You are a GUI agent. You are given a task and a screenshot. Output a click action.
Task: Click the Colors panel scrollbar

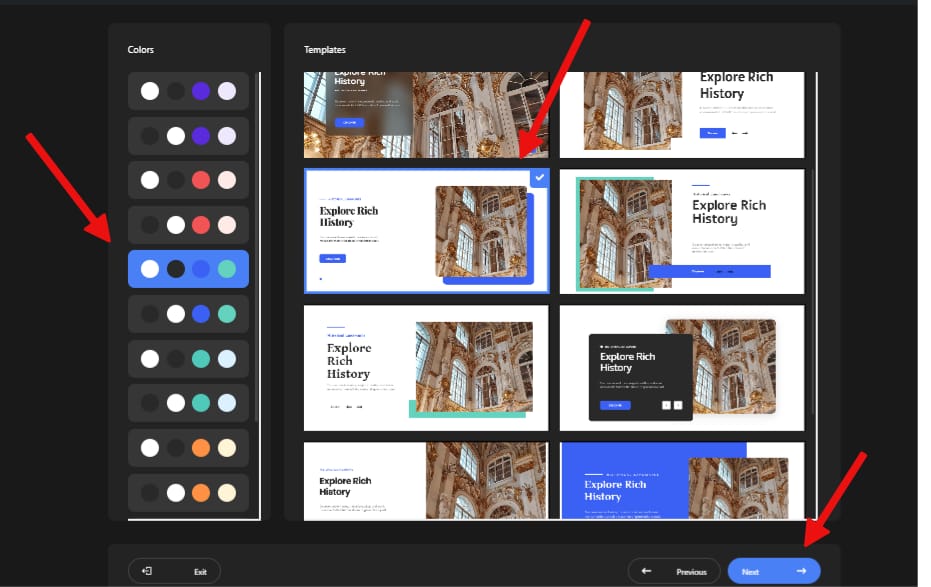coord(257,246)
